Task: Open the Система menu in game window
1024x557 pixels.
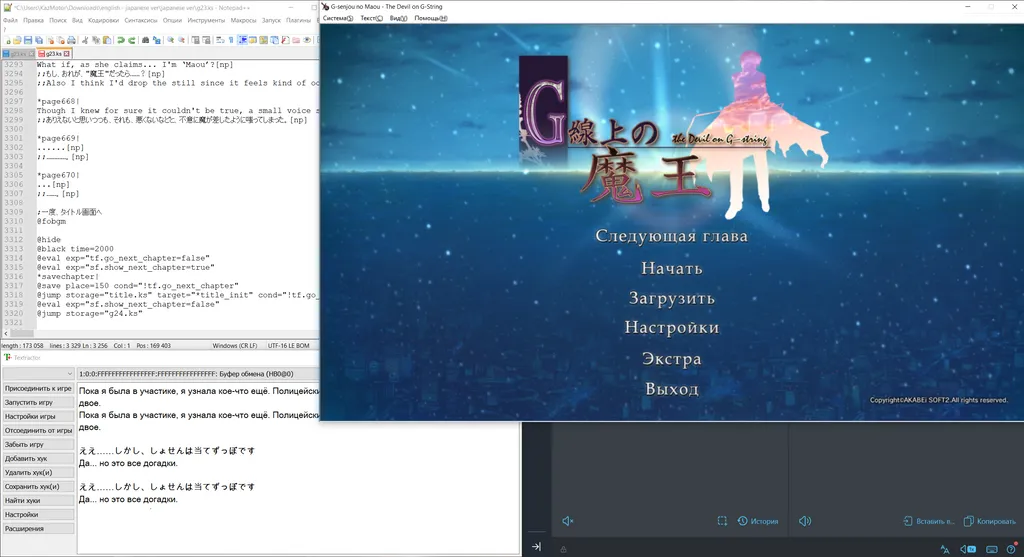Action: 337,18
